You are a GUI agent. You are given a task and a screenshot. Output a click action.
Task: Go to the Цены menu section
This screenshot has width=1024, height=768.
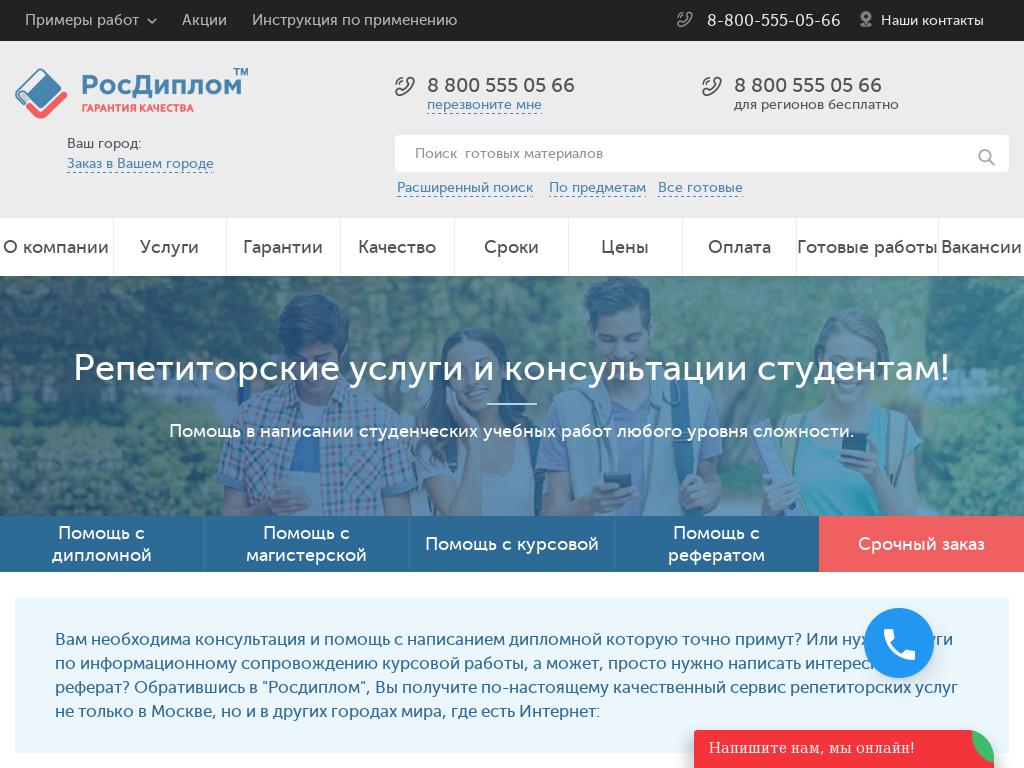pyautogui.click(x=625, y=247)
